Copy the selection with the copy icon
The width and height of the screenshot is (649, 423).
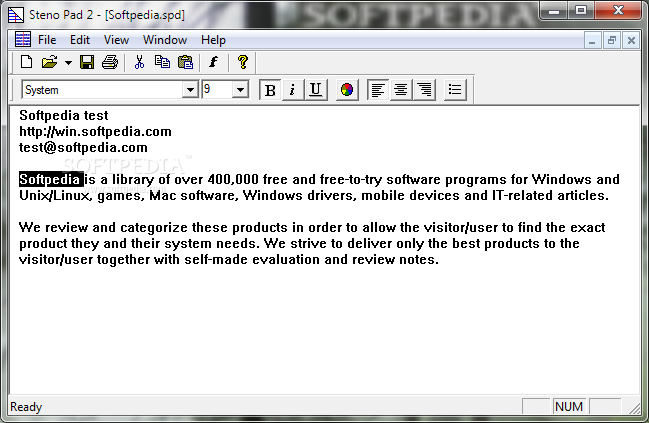(162, 62)
